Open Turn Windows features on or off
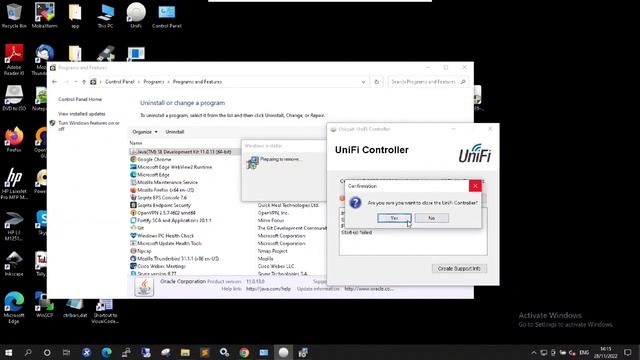Image resolution: width=640 pixels, height=360 pixels. [x=89, y=126]
